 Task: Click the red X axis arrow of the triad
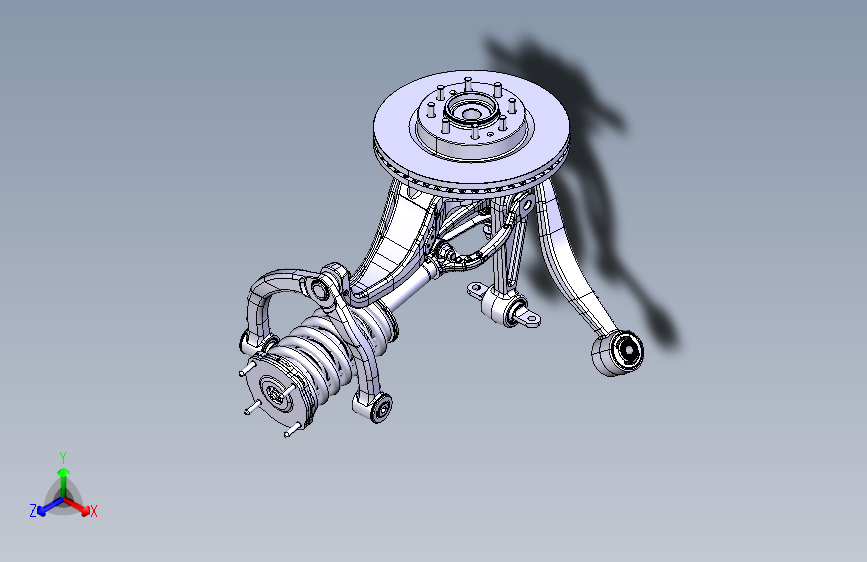78,507
